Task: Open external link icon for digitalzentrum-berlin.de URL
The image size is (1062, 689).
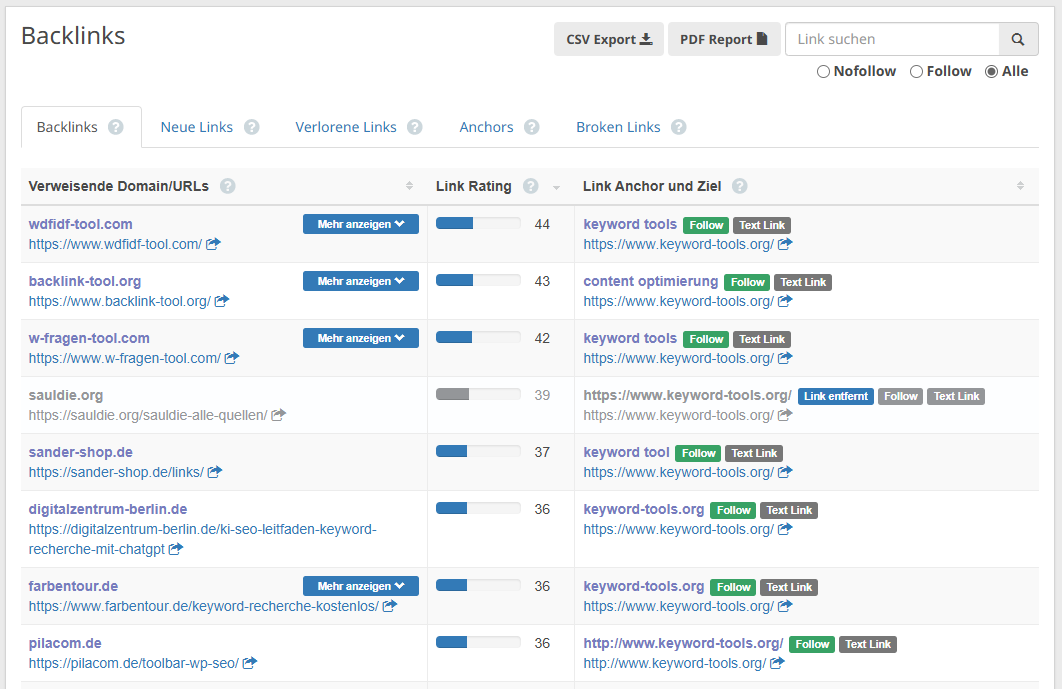Action: click(175, 549)
